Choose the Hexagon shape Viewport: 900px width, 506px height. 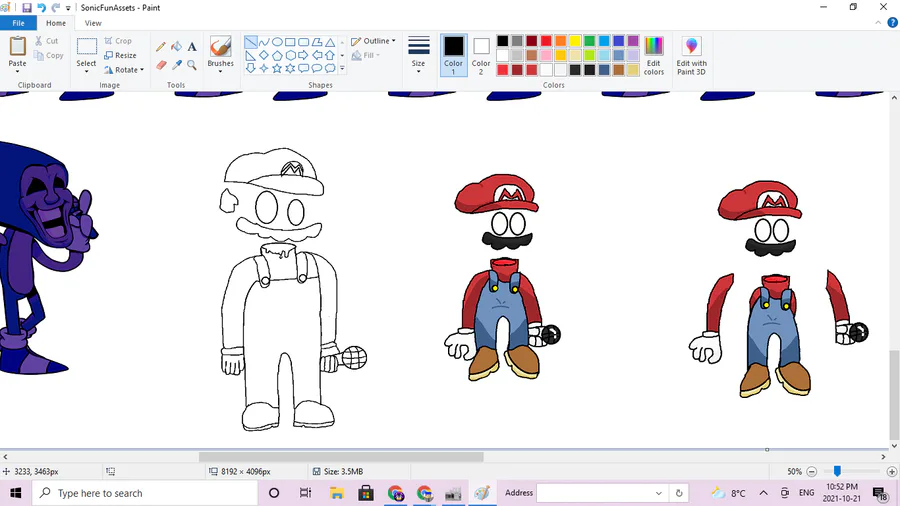point(290,56)
